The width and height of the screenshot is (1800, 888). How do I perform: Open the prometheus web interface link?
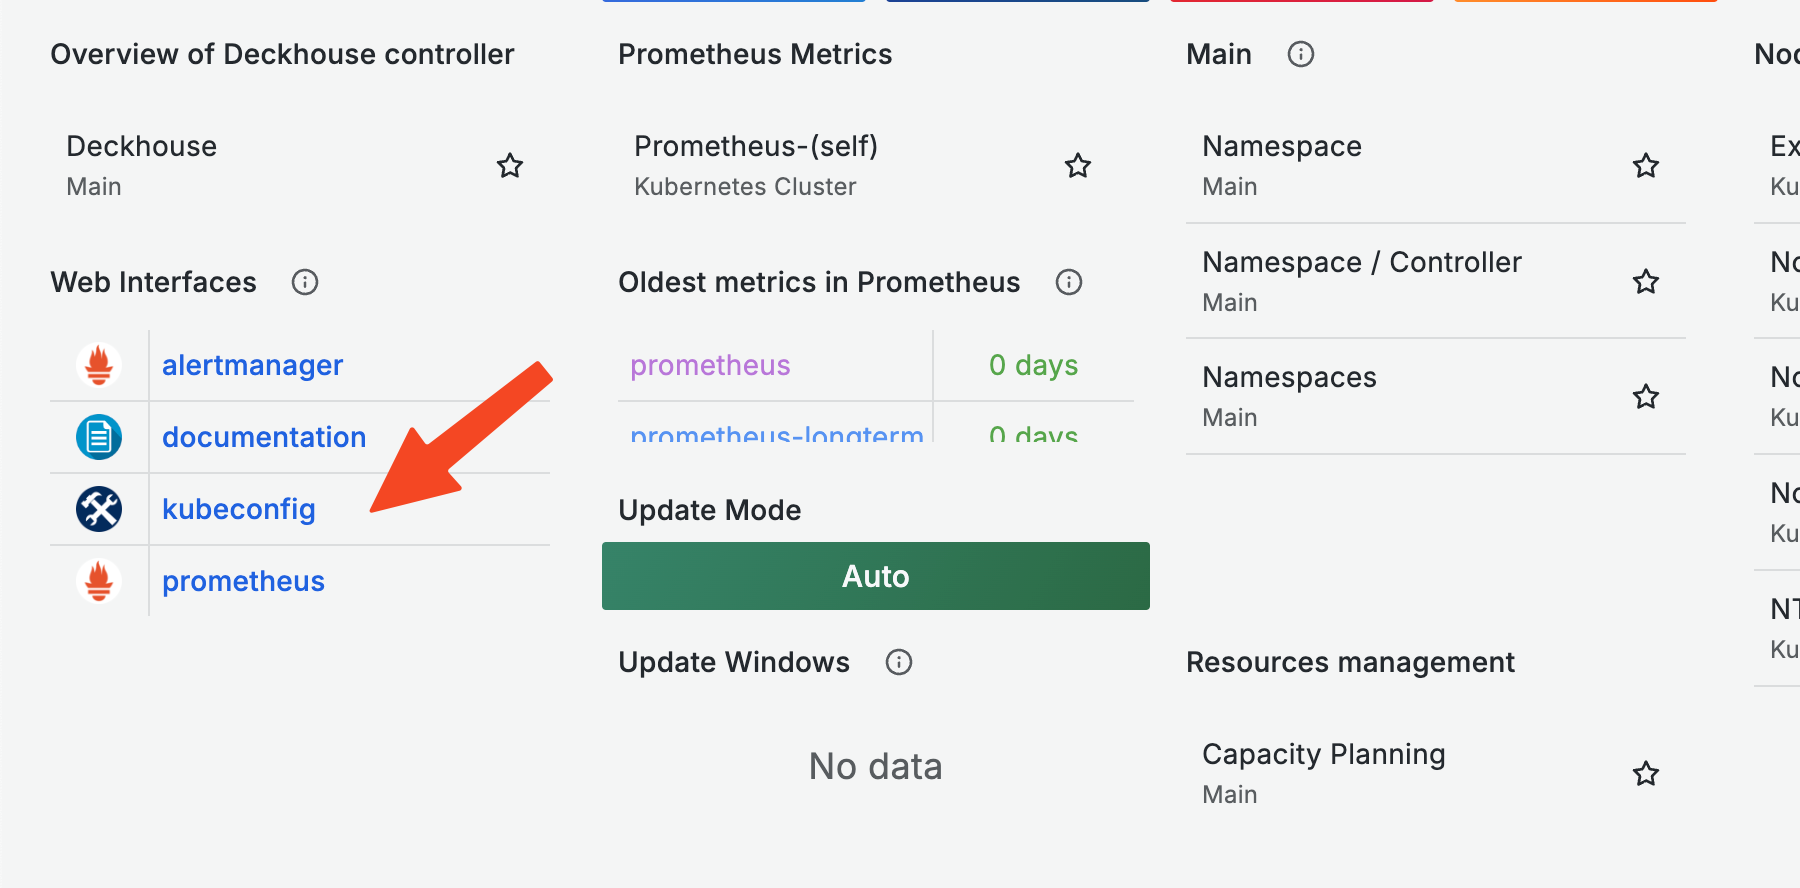(x=243, y=581)
